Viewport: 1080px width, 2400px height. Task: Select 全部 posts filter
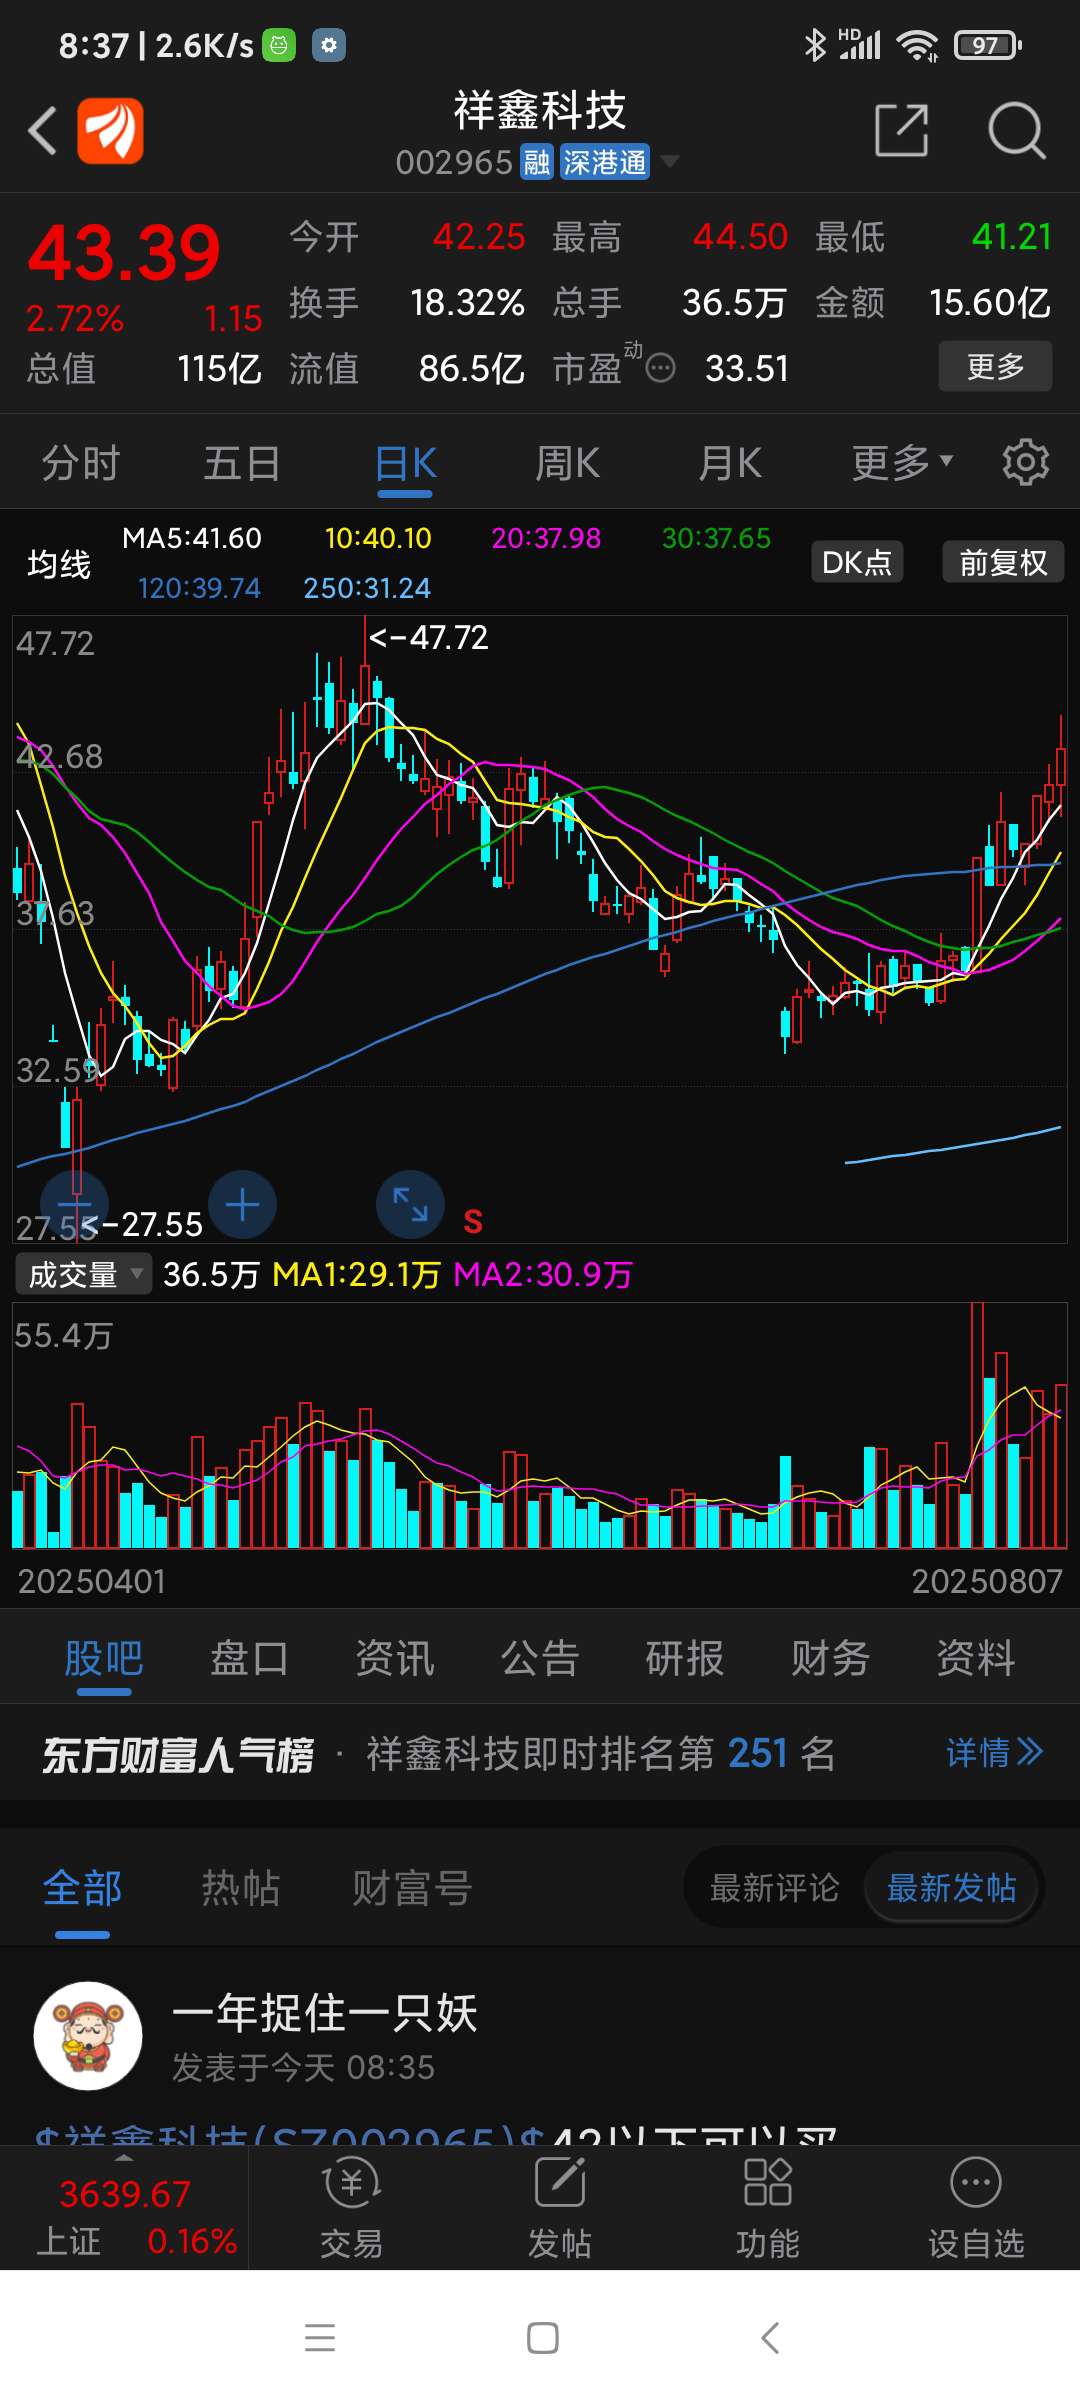(82, 1888)
